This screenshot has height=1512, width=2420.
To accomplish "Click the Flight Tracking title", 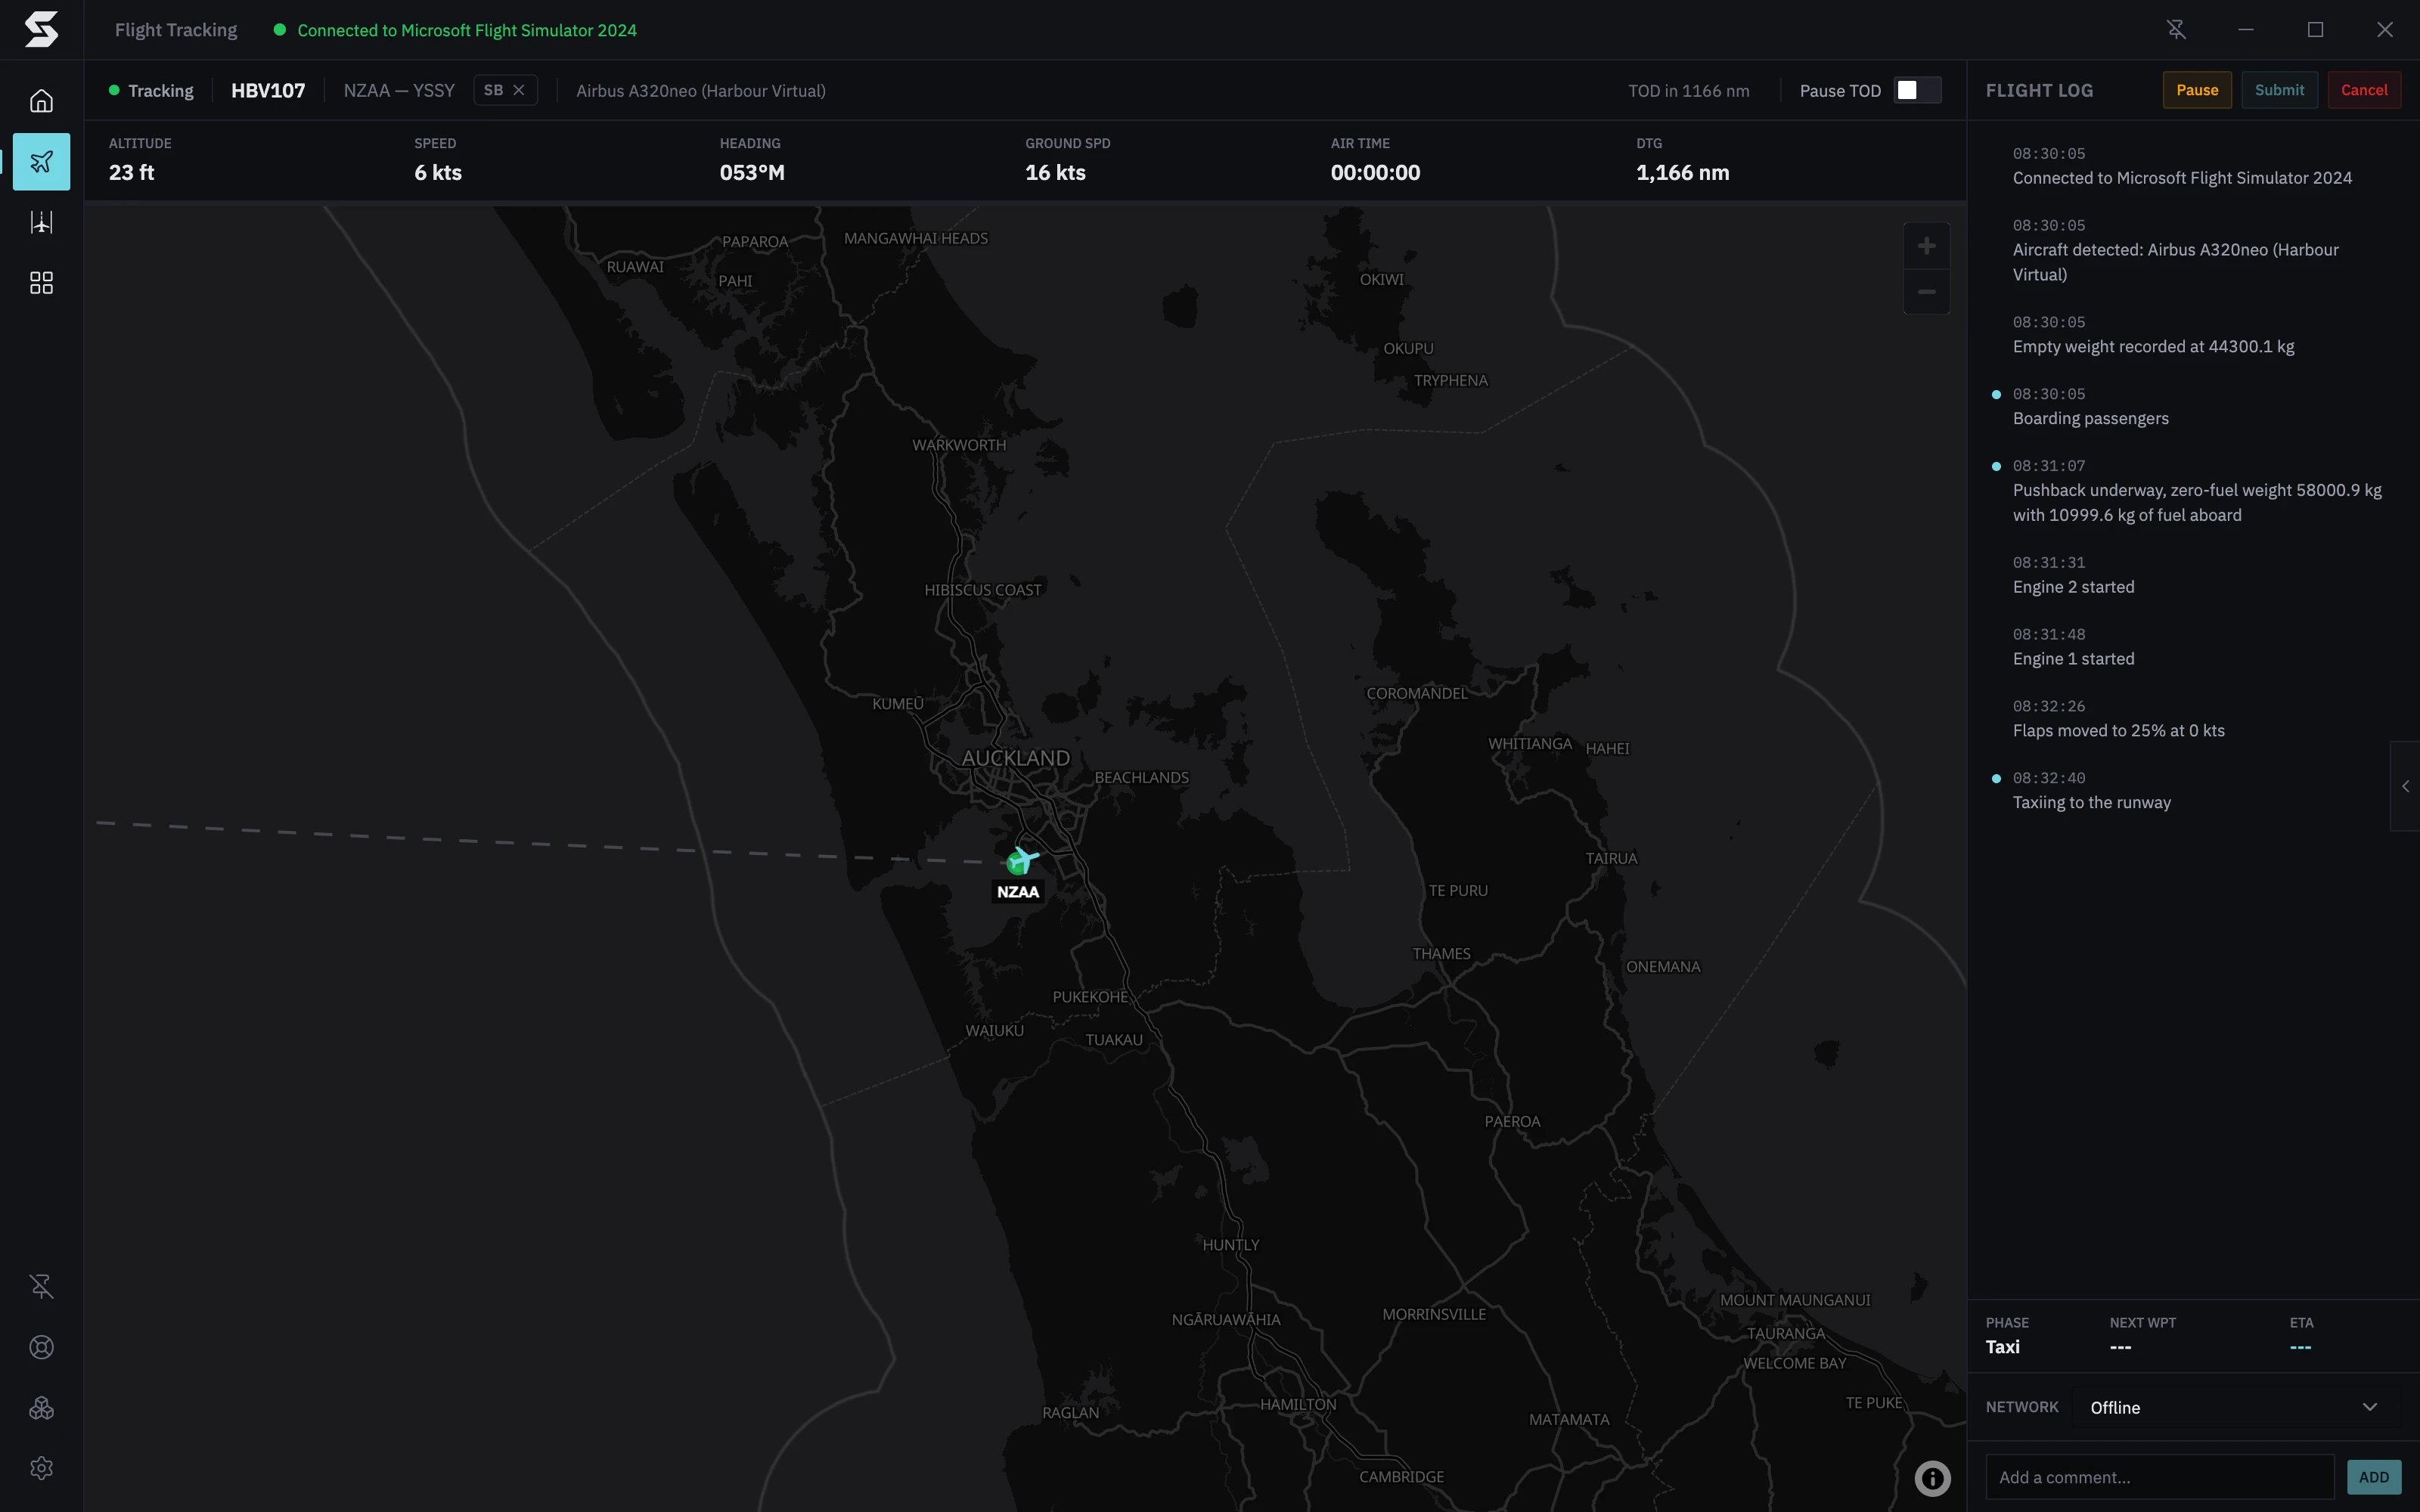I will 176,30.
